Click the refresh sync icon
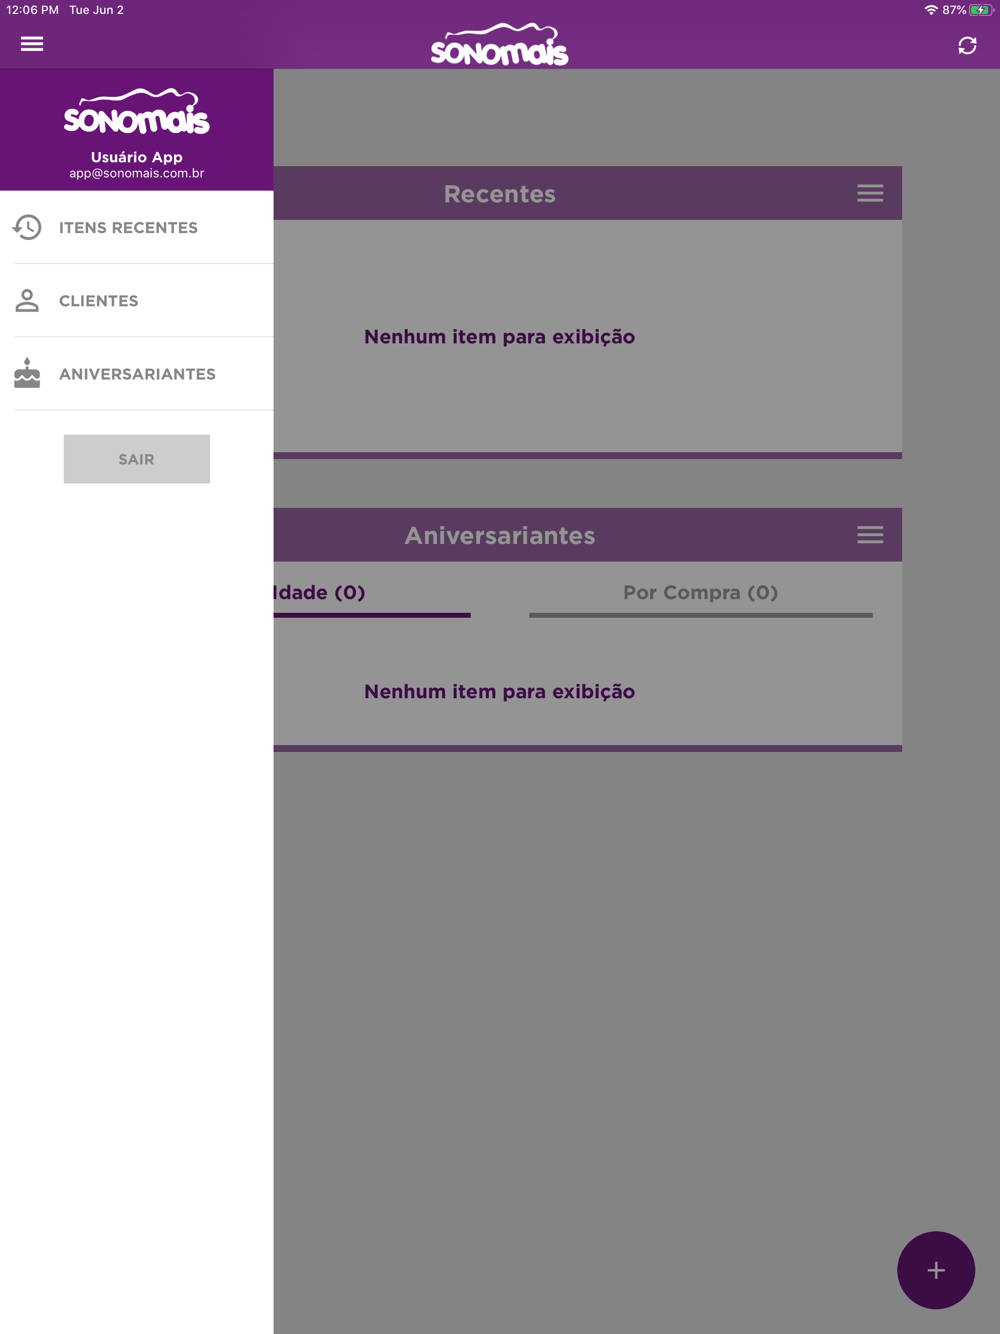The image size is (1000, 1334). pyautogui.click(x=967, y=45)
